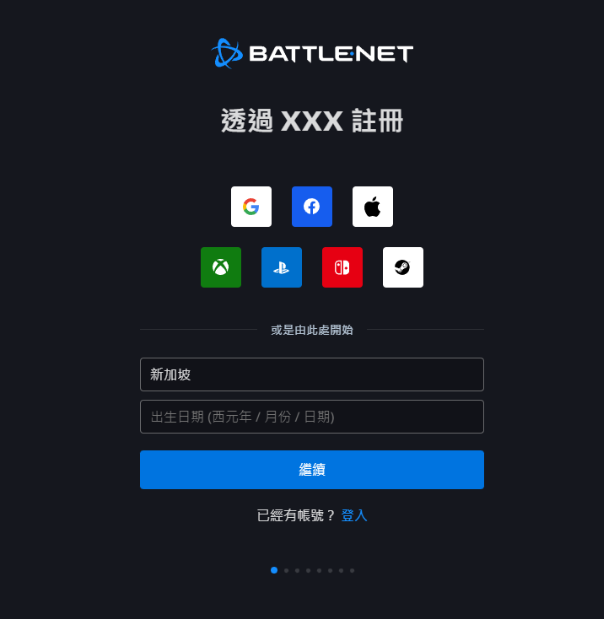Click the PlayStation sign-up icon
This screenshot has height=619, width=604.
point(281,267)
